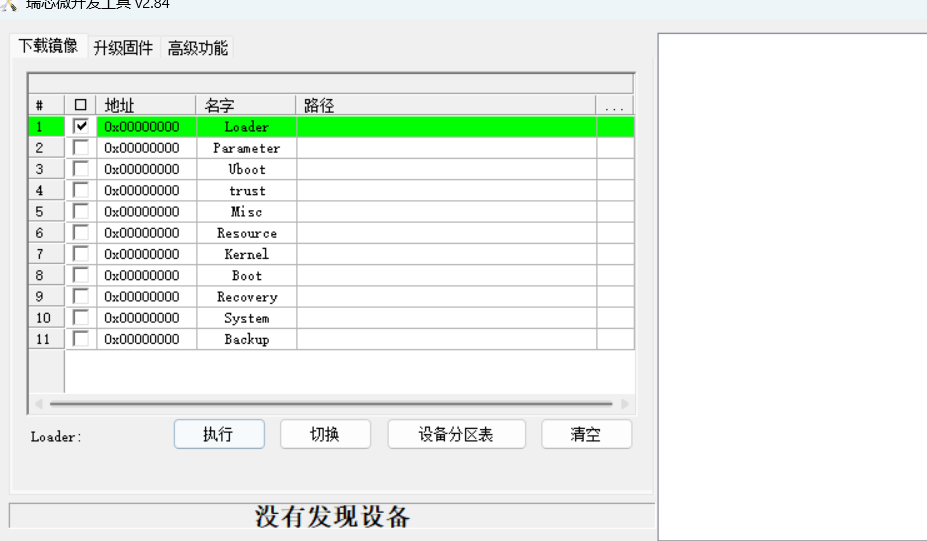927x541 pixels.
Task: Select the Recovery name cell
Action: pyautogui.click(x=246, y=297)
